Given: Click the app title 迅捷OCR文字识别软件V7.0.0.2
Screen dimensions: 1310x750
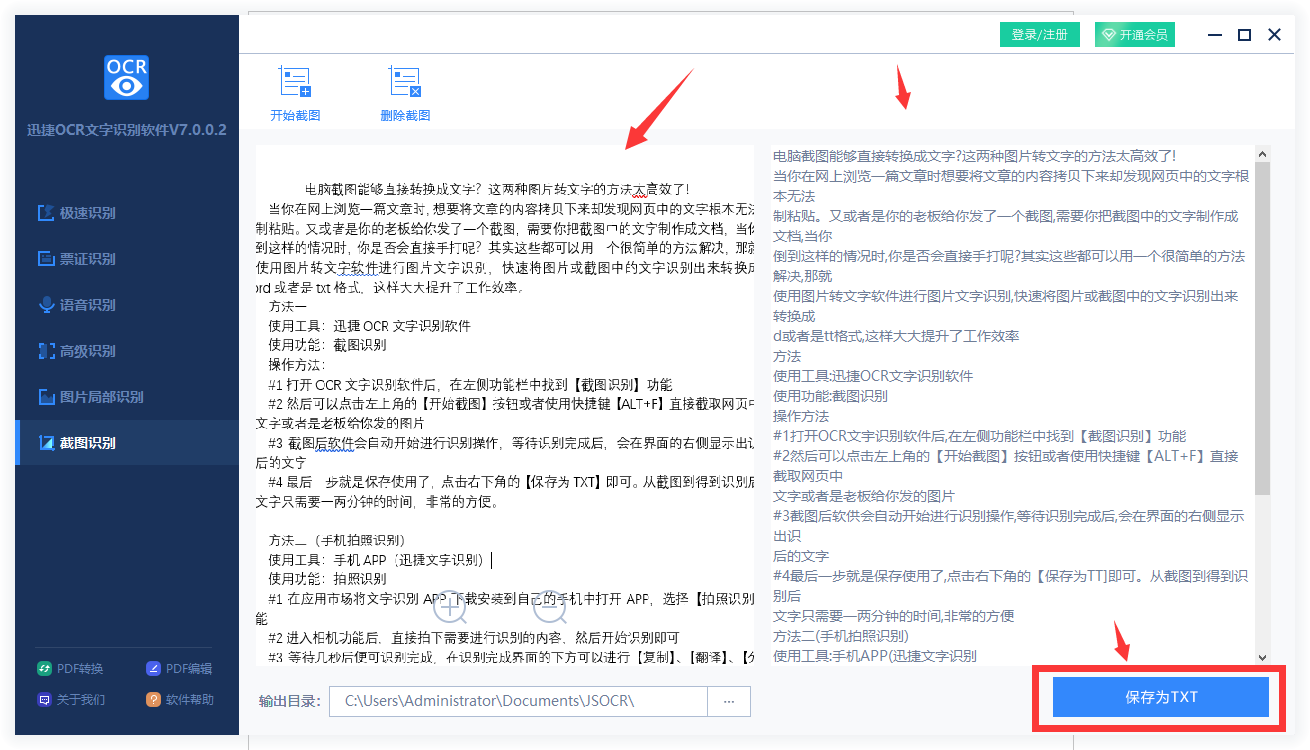Looking at the screenshot, I should pyautogui.click(x=127, y=130).
